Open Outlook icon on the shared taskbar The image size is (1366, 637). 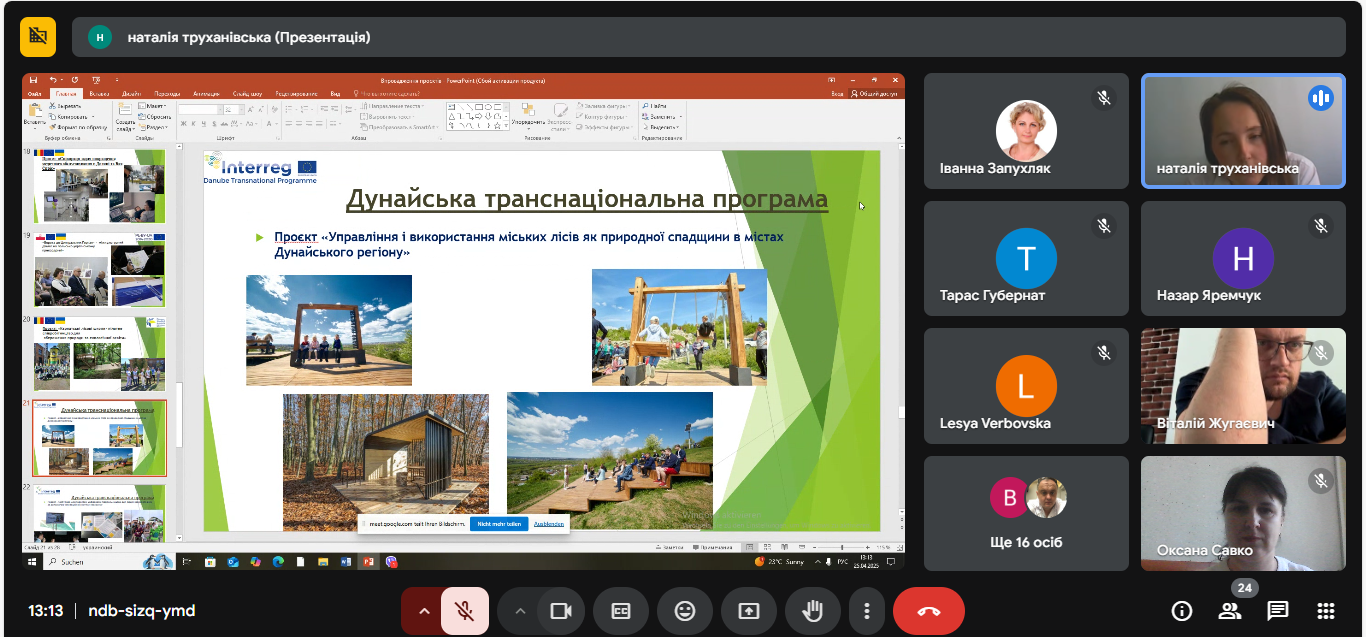[x=232, y=562]
